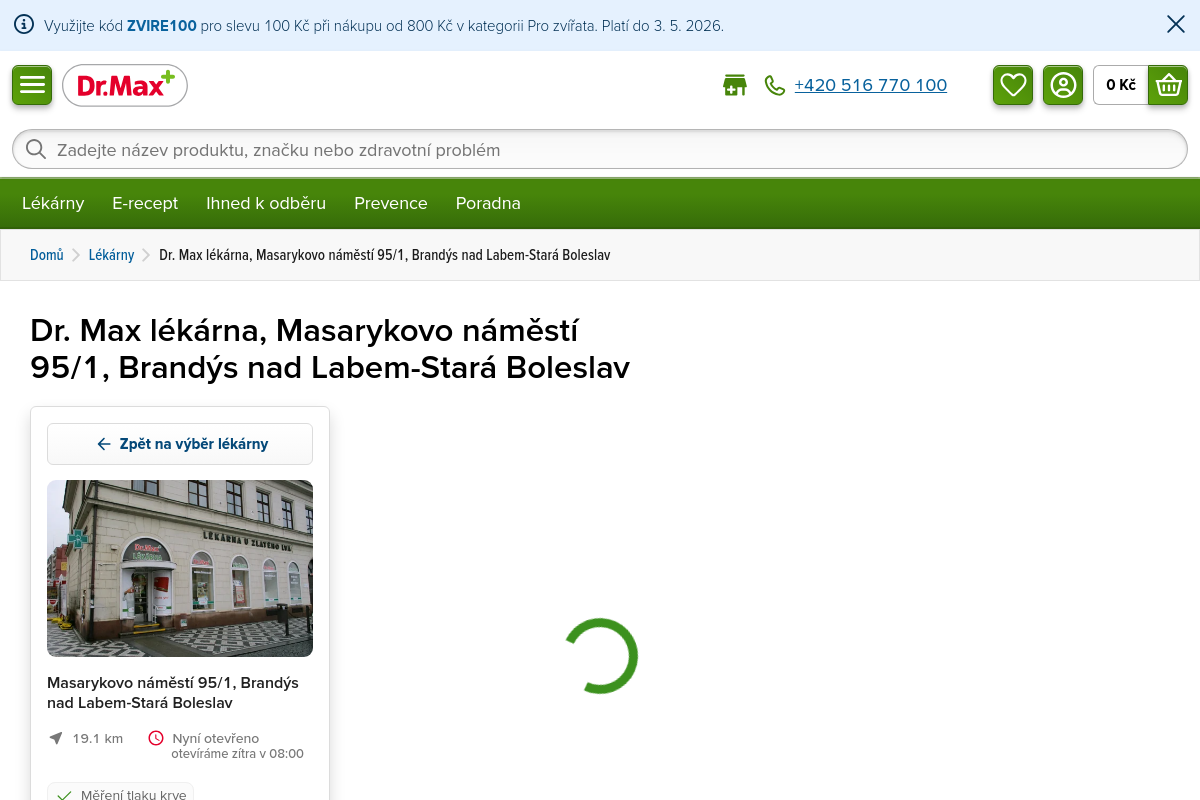
Task: Open the pharmacy storefront photo
Action: coord(180,568)
